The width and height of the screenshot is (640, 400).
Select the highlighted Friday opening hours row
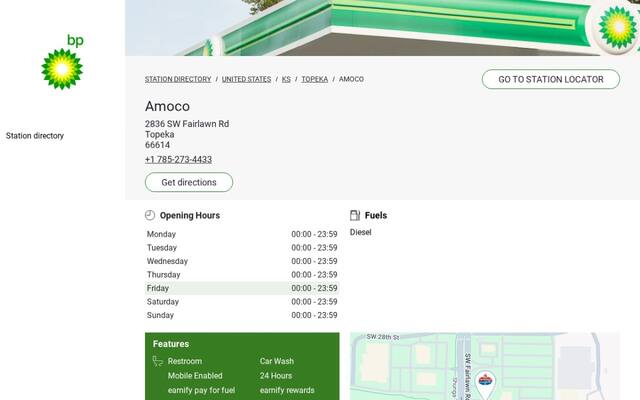click(x=242, y=288)
